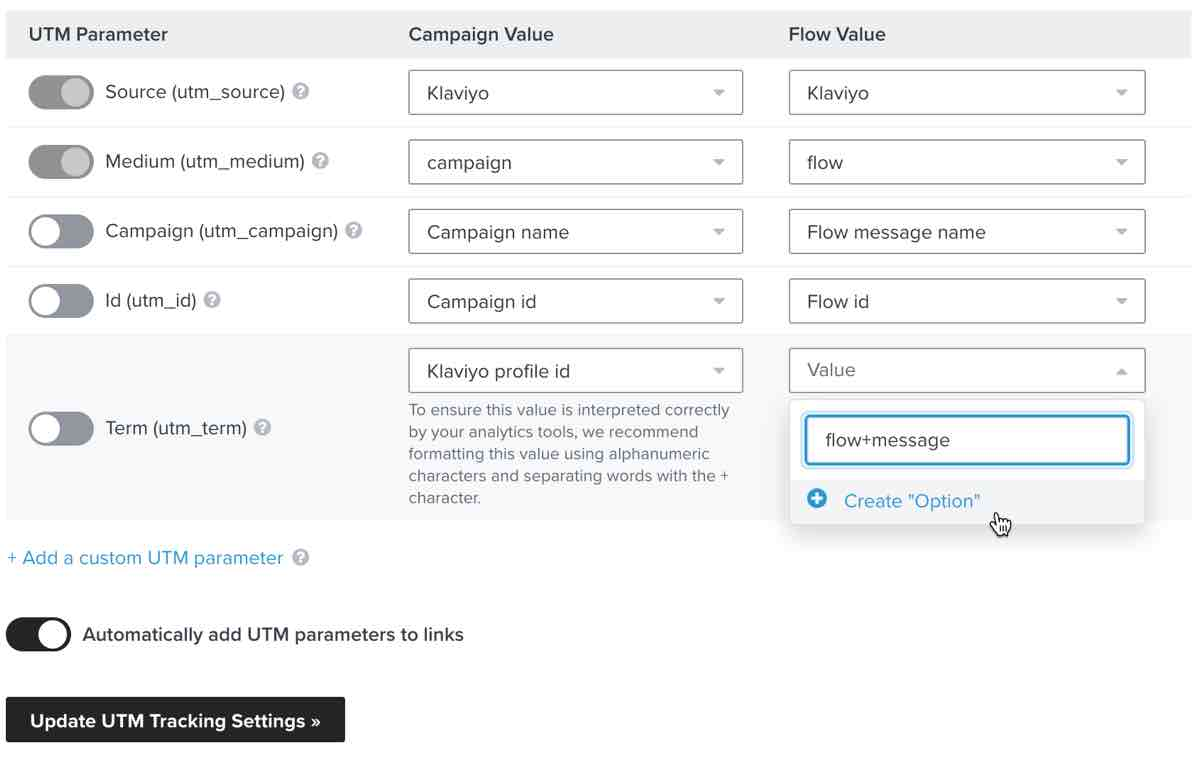Click help icon next to Term (utm_term)

click(262, 428)
